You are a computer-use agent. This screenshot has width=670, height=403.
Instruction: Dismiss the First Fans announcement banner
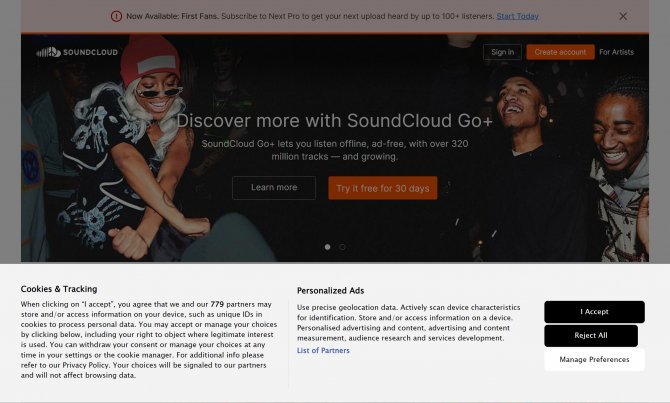(x=623, y=16)
